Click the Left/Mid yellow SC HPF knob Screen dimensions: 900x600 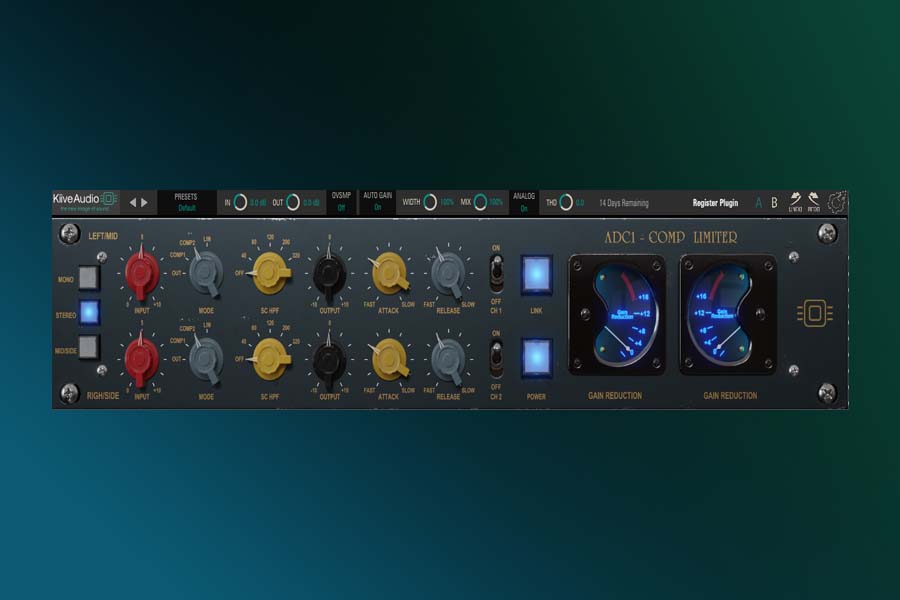271,273
